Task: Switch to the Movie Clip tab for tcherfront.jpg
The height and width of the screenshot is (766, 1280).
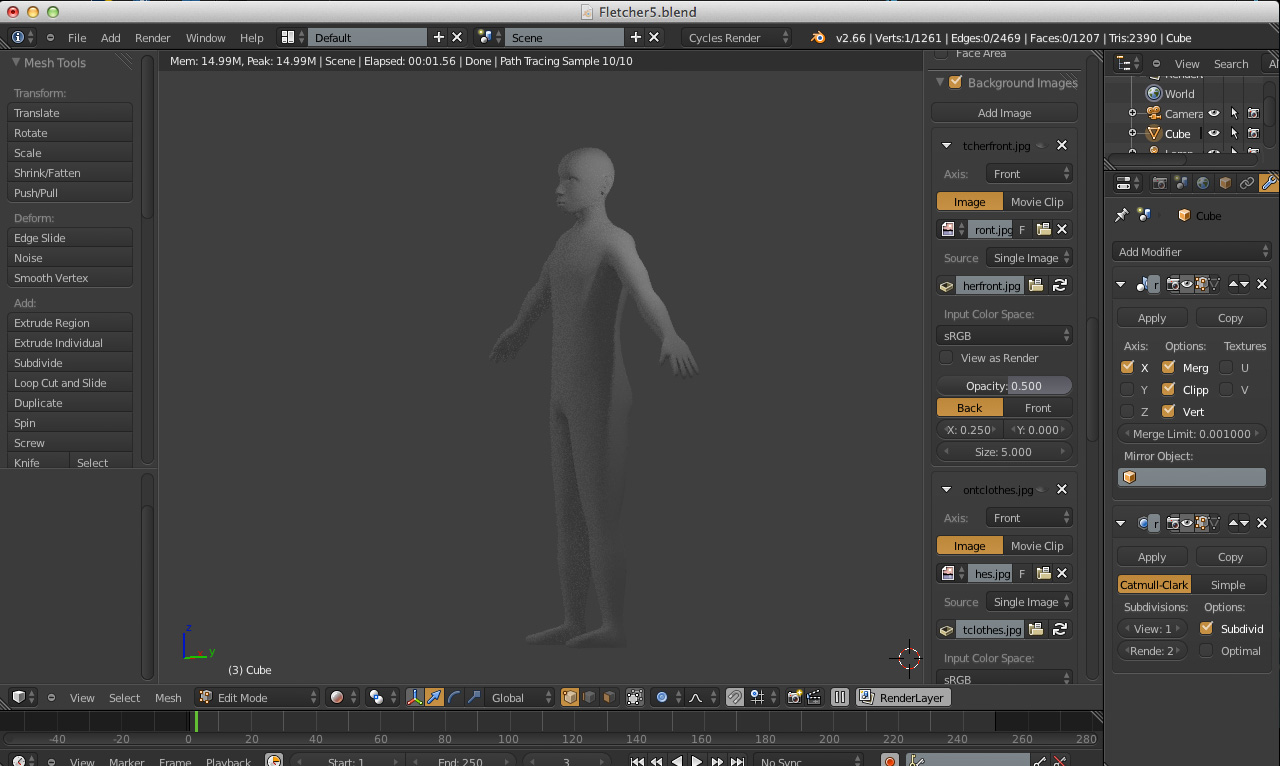Action: [x=1037, y=201]
